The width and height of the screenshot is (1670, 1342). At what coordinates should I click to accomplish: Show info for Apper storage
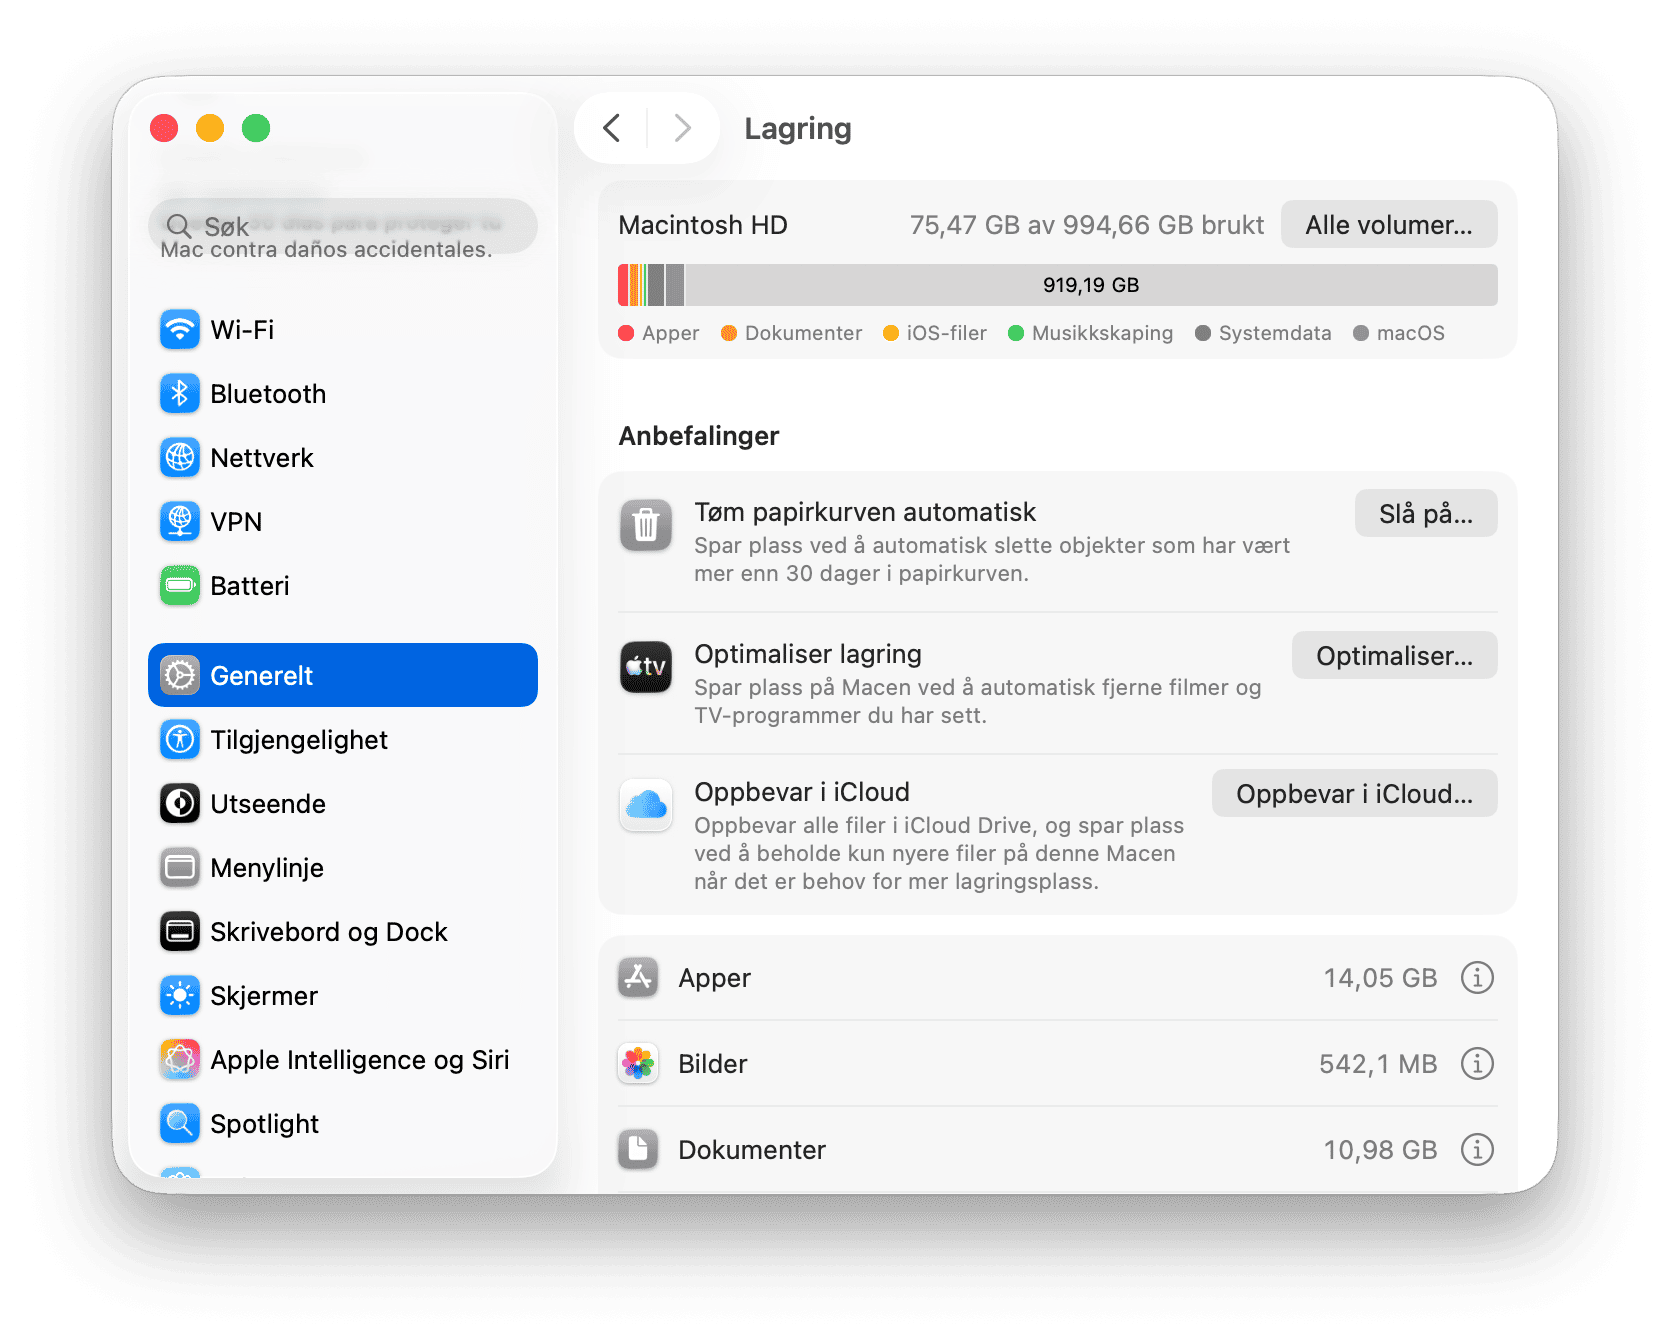(x=1477, y=978)
